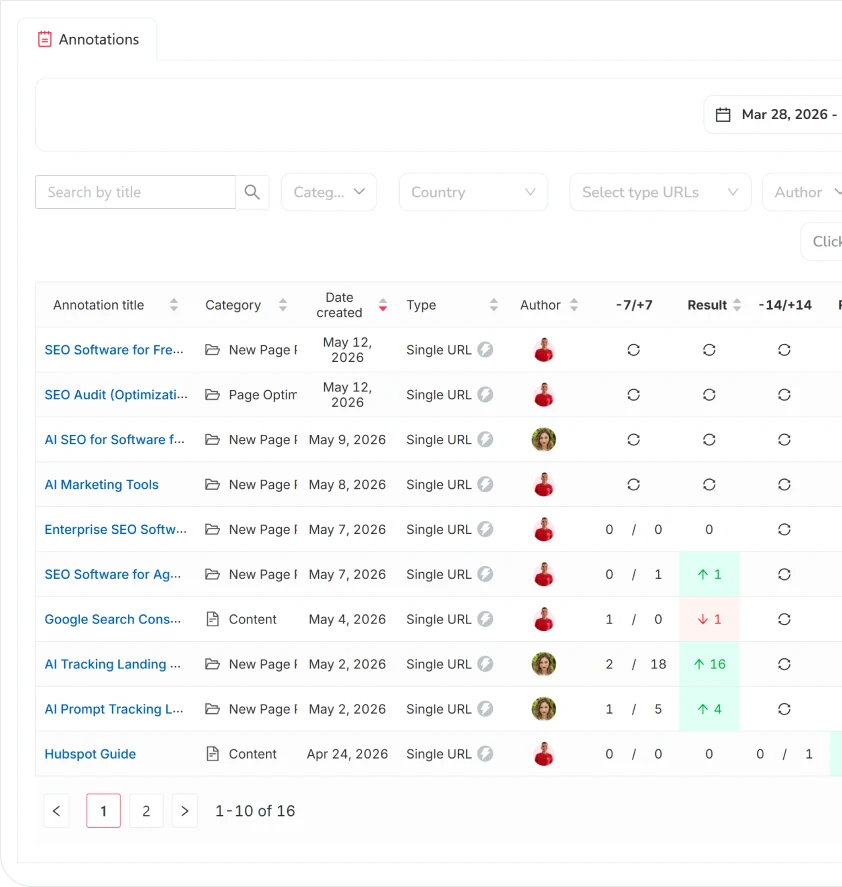Viewport: 842px width, 887px height.
Task: Click -14/+14 refresh icon in AI Marketing Tools row
Action: 784,485
